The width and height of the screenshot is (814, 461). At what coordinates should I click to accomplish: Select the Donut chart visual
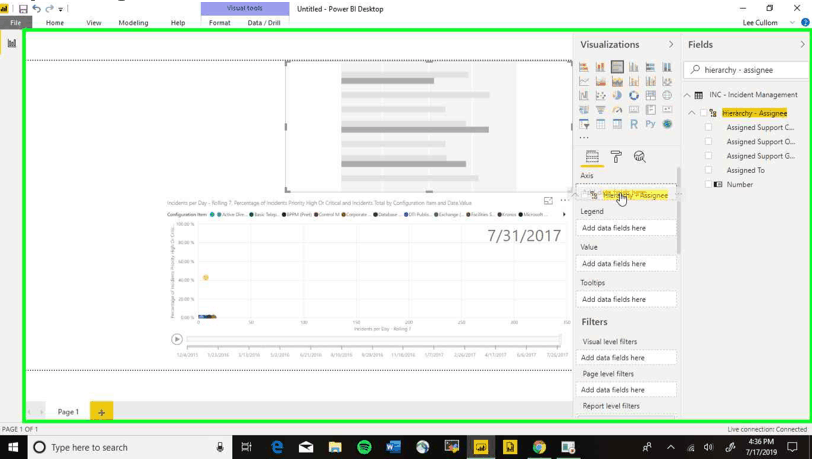click(634, 96)
